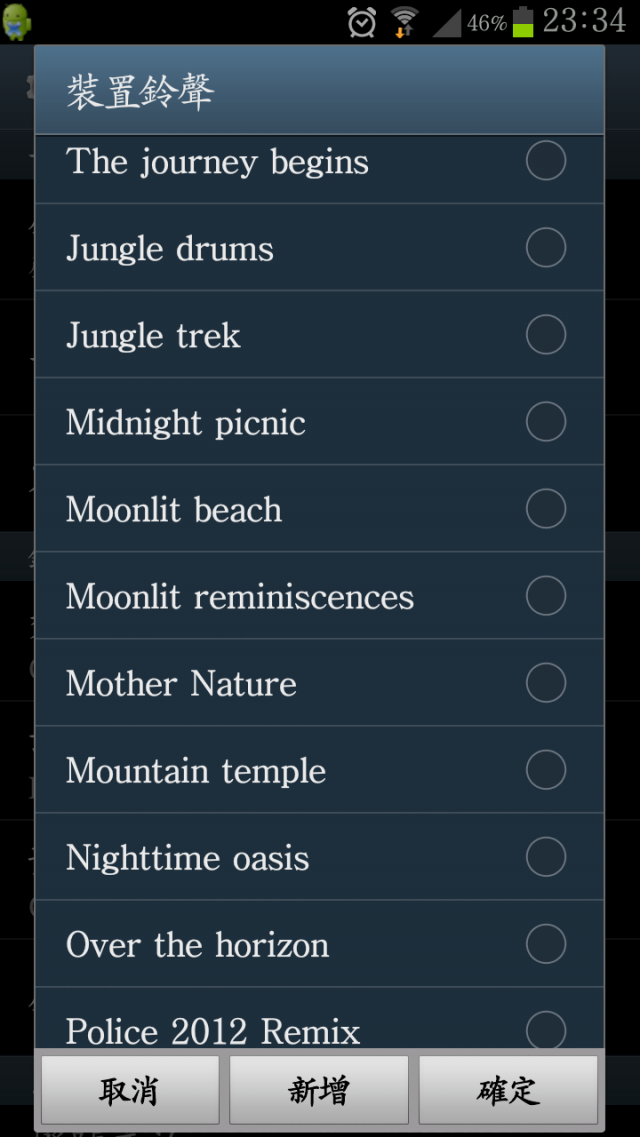Tap the cellular signal strength icon
The image size is (640, 1138).
[x=447, y=22]
